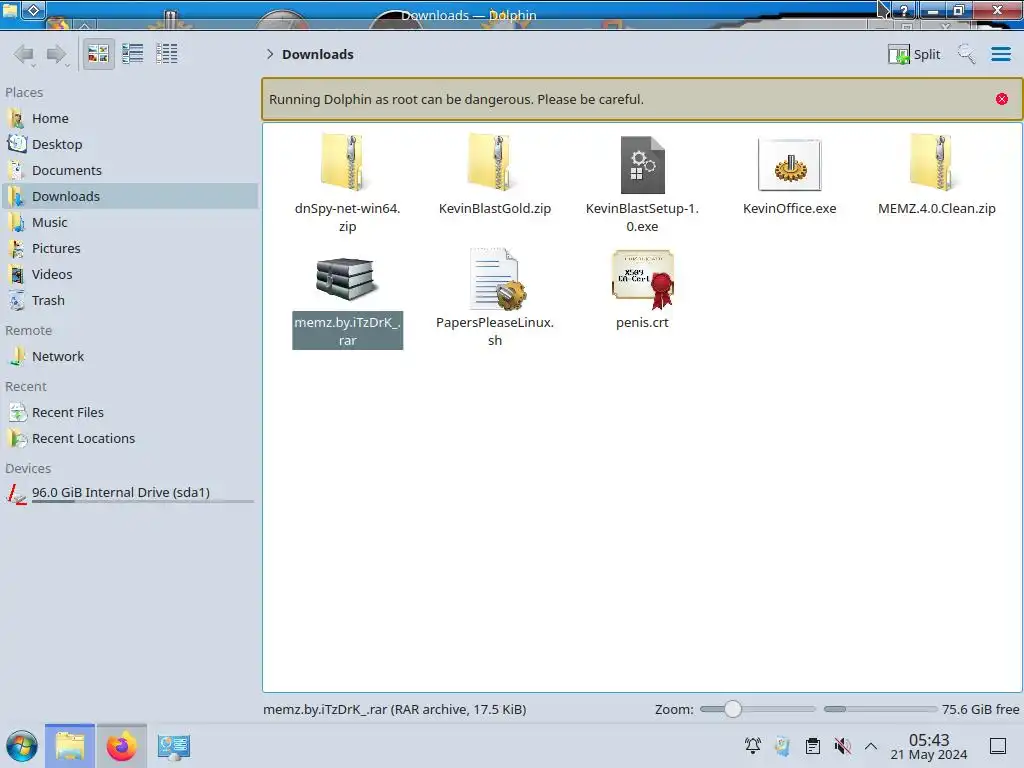Screen dimensions: 1024x768
Task: Open Recent Locations entry
Action: coord(129,439)
